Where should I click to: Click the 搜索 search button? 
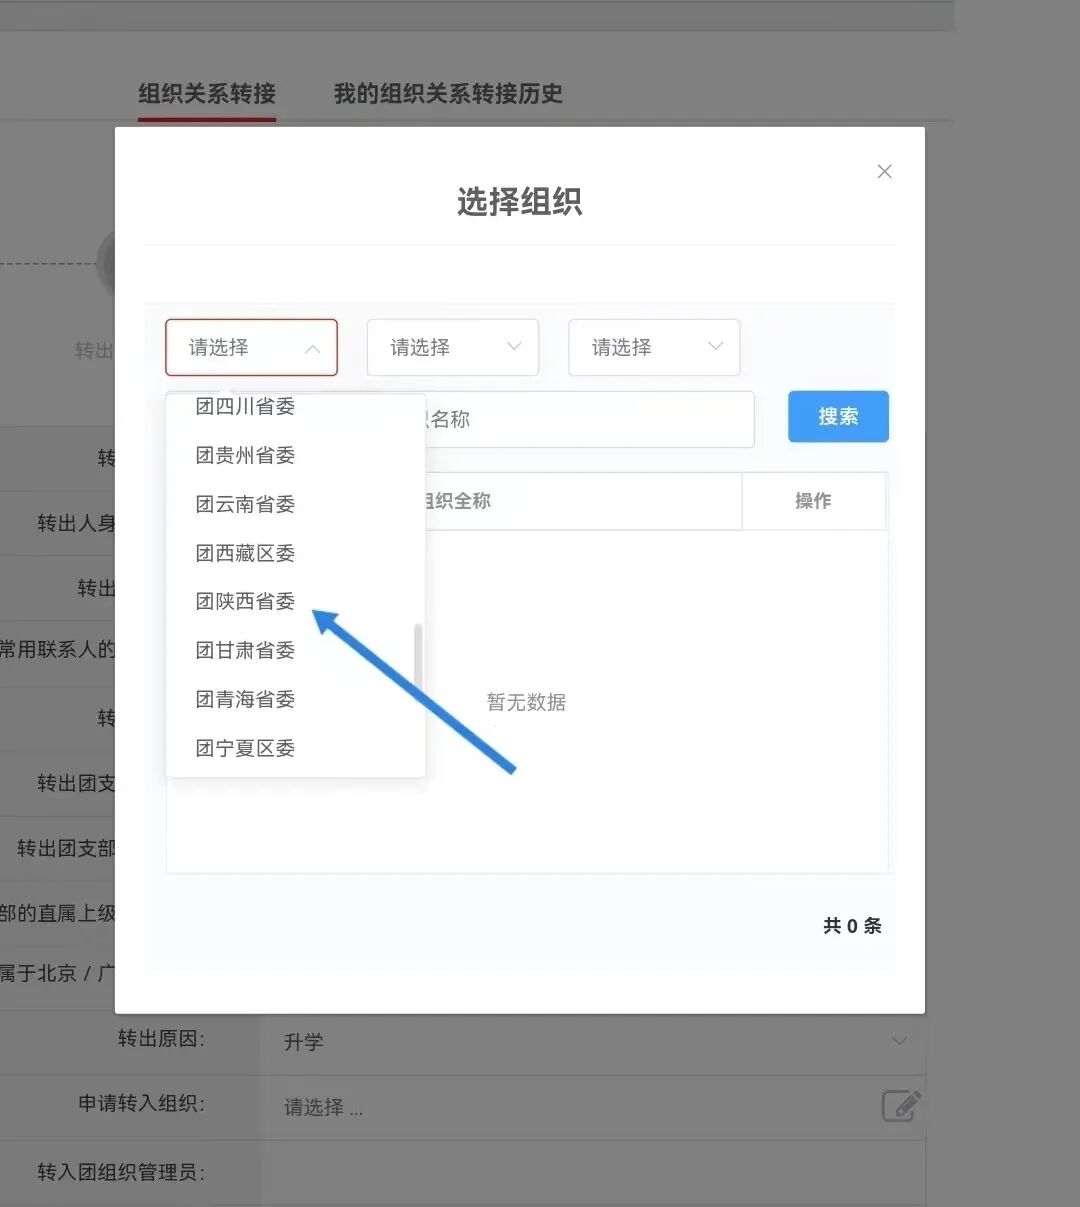pos(837,416)
